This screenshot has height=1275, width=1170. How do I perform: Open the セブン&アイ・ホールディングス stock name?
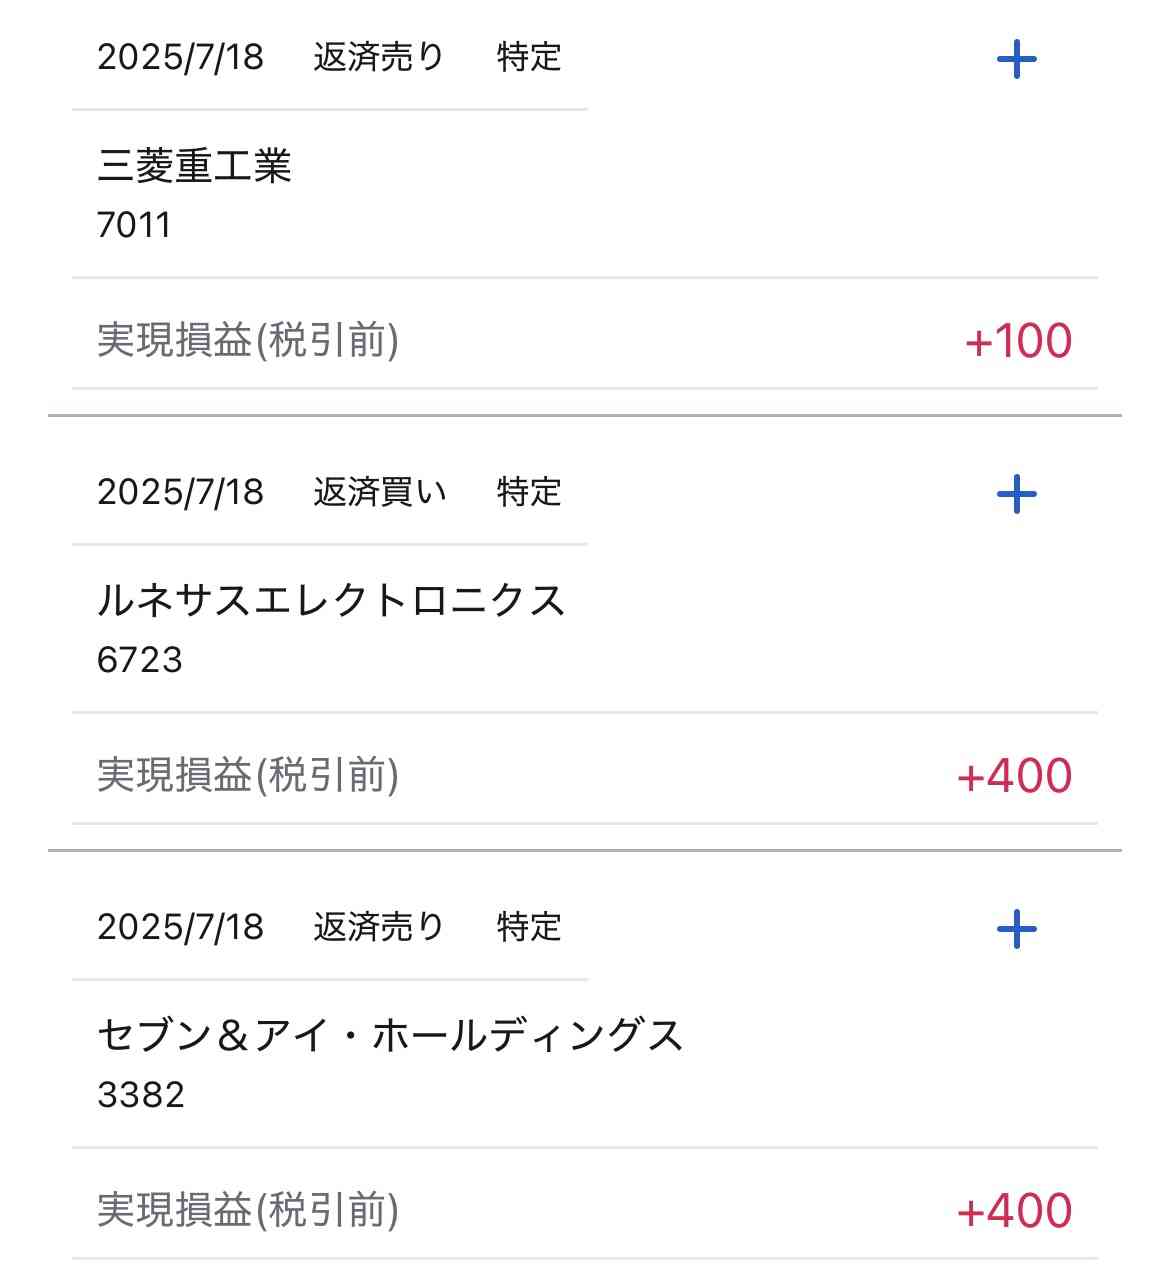pos(390,1035)
